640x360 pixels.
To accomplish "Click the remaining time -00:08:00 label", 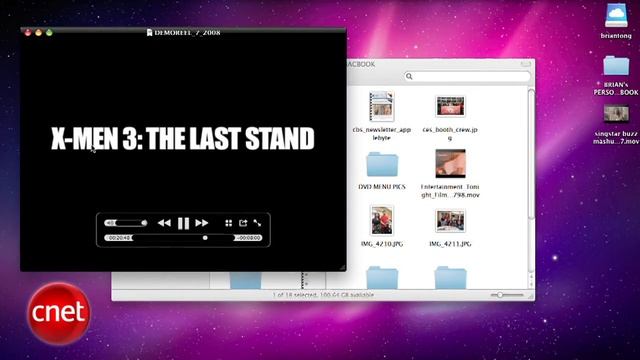I will tap(249, 238).
